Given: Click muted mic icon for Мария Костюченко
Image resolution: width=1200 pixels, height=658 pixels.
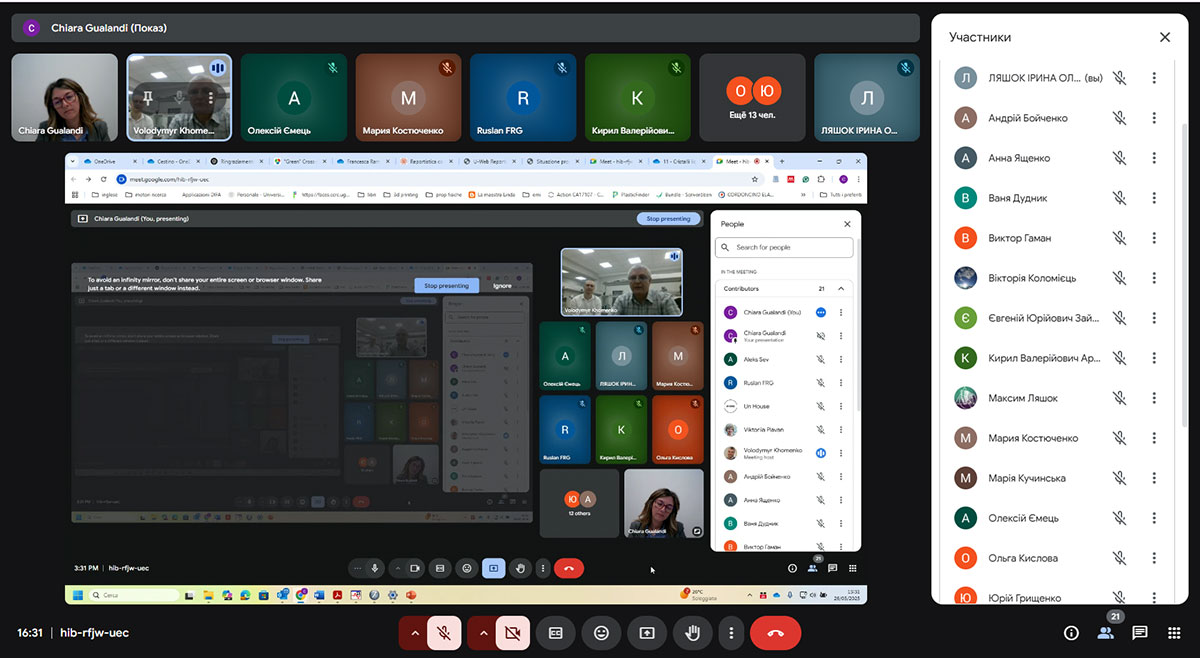Looking at the screenshot, I should pos(1120,438).
